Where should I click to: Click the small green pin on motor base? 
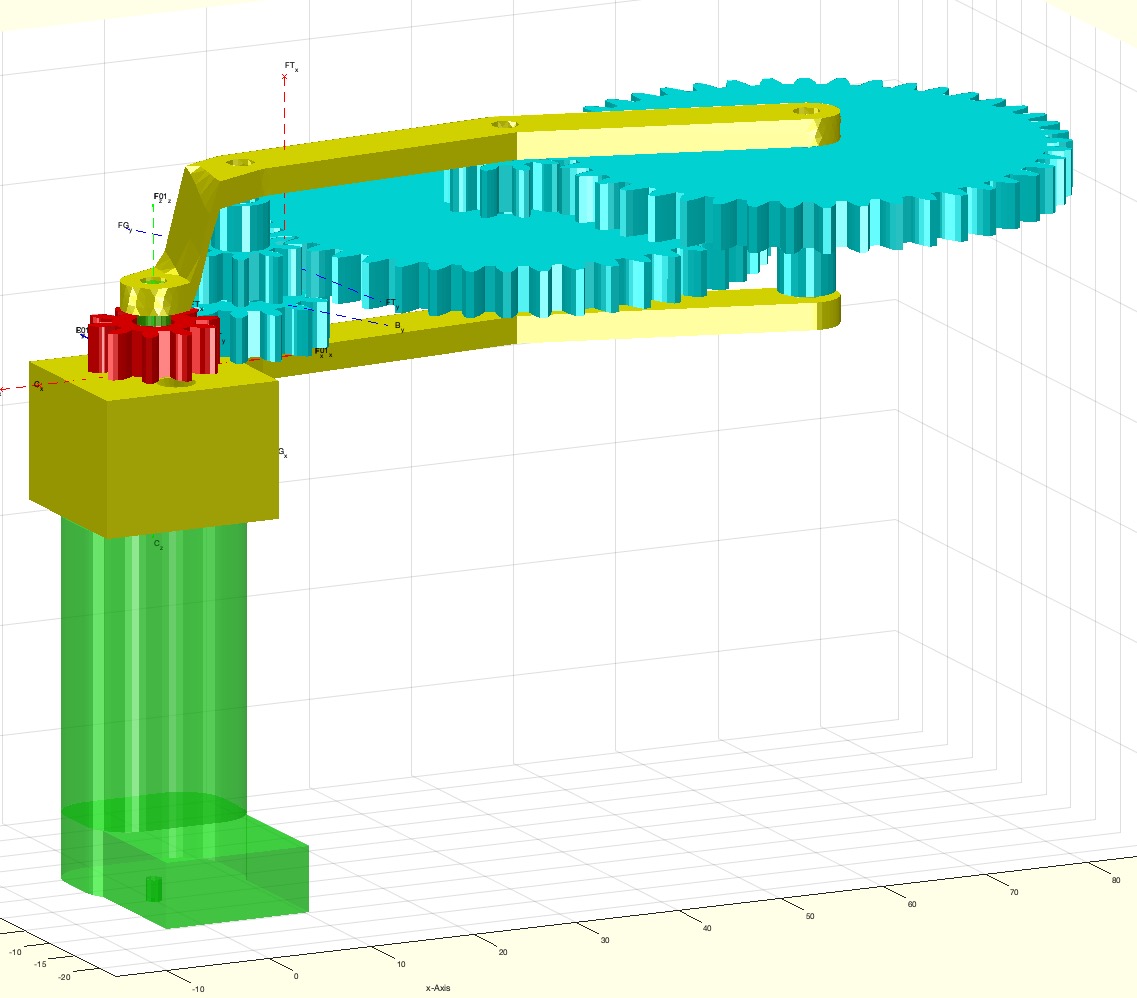(x=153, y=888)
